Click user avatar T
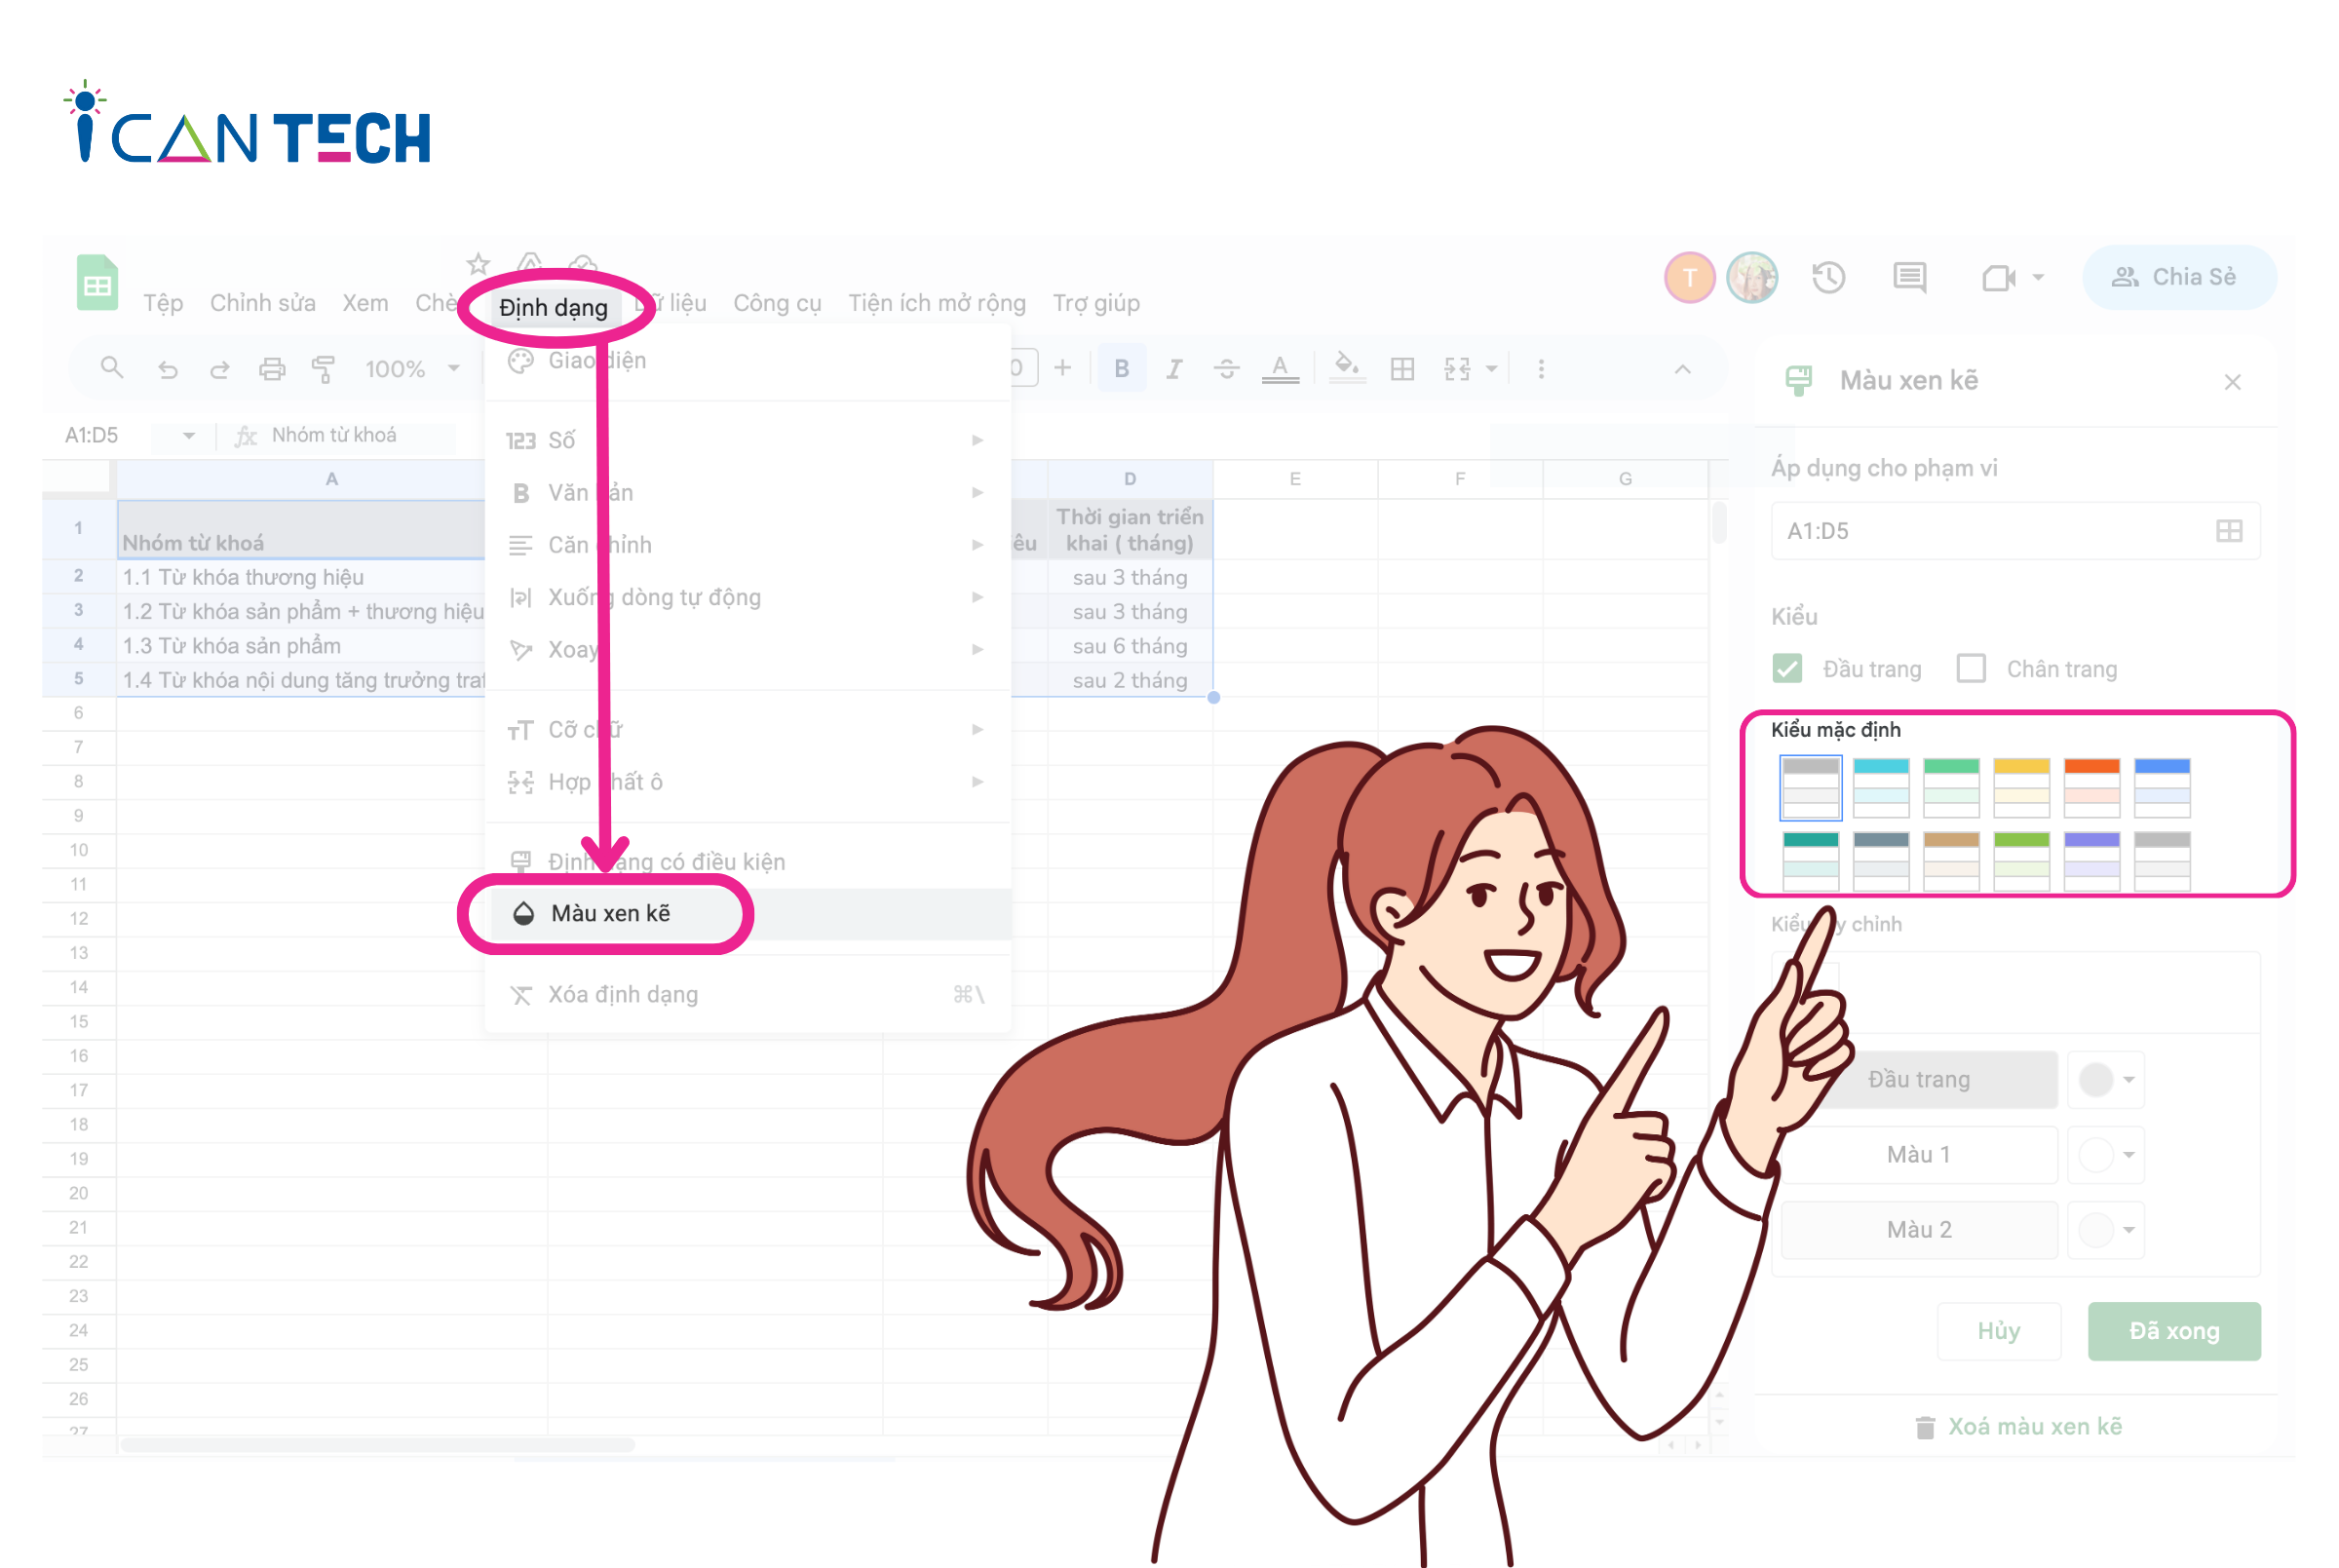2339x1568 pixels. (x=1689, y=277)
